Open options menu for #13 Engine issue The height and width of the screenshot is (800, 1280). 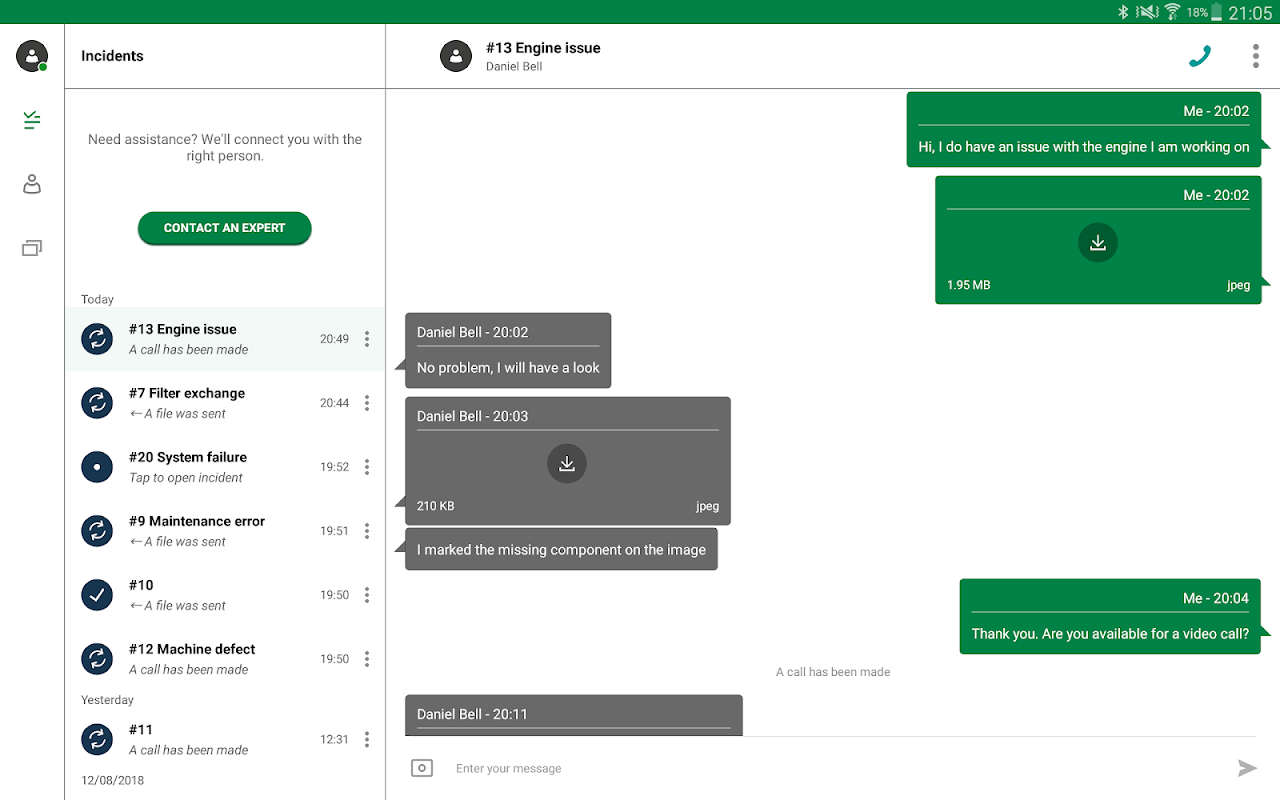(367, 339)
